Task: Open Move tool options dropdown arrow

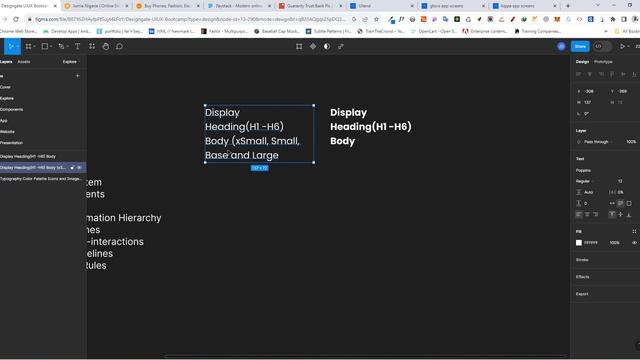Action: click(x=18, y=47)
